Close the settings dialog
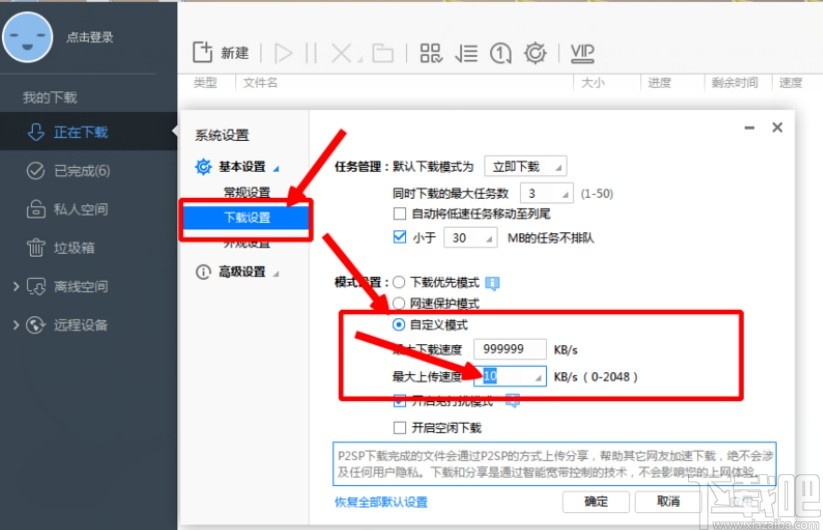 coord(777,128)
